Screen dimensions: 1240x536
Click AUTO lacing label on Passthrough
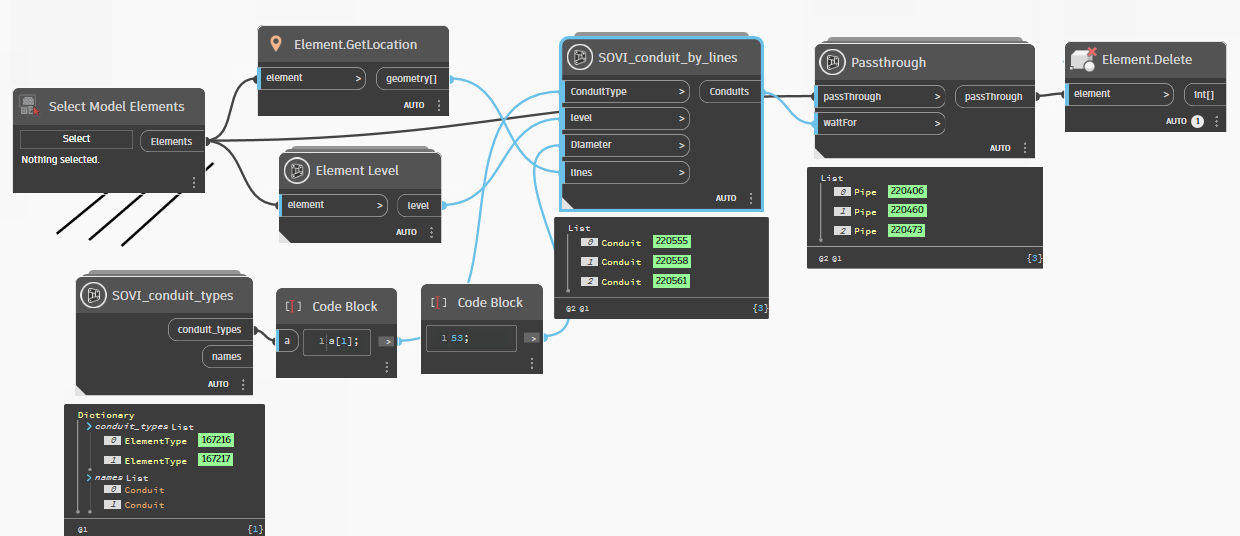1000,148
